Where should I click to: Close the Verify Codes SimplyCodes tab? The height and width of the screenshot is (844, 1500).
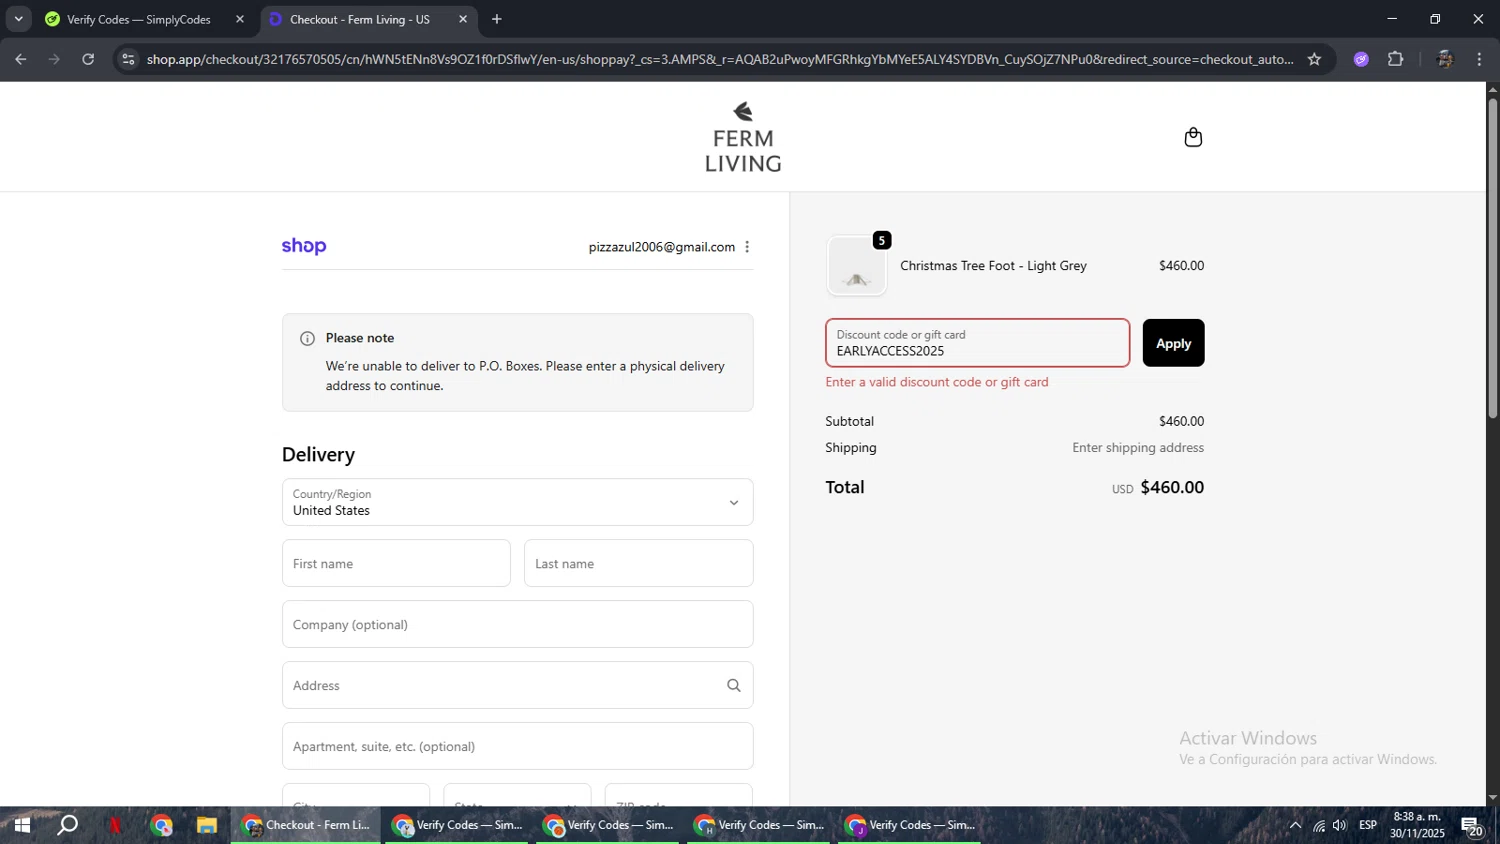pyautogui.click(x=240, y=19)
